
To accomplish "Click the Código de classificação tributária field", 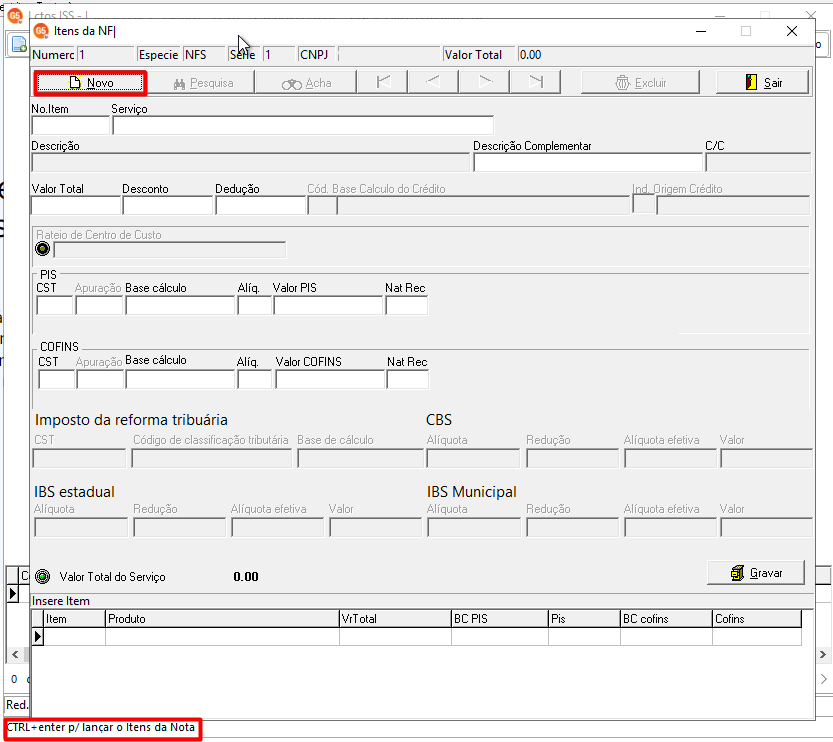I will [x=211, y=458].
